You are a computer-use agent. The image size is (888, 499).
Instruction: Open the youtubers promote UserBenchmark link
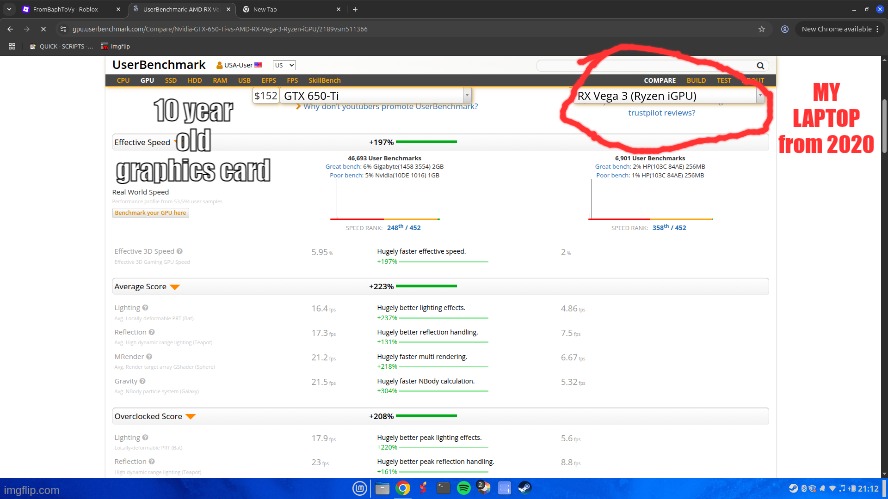click(x=390, y=106)
